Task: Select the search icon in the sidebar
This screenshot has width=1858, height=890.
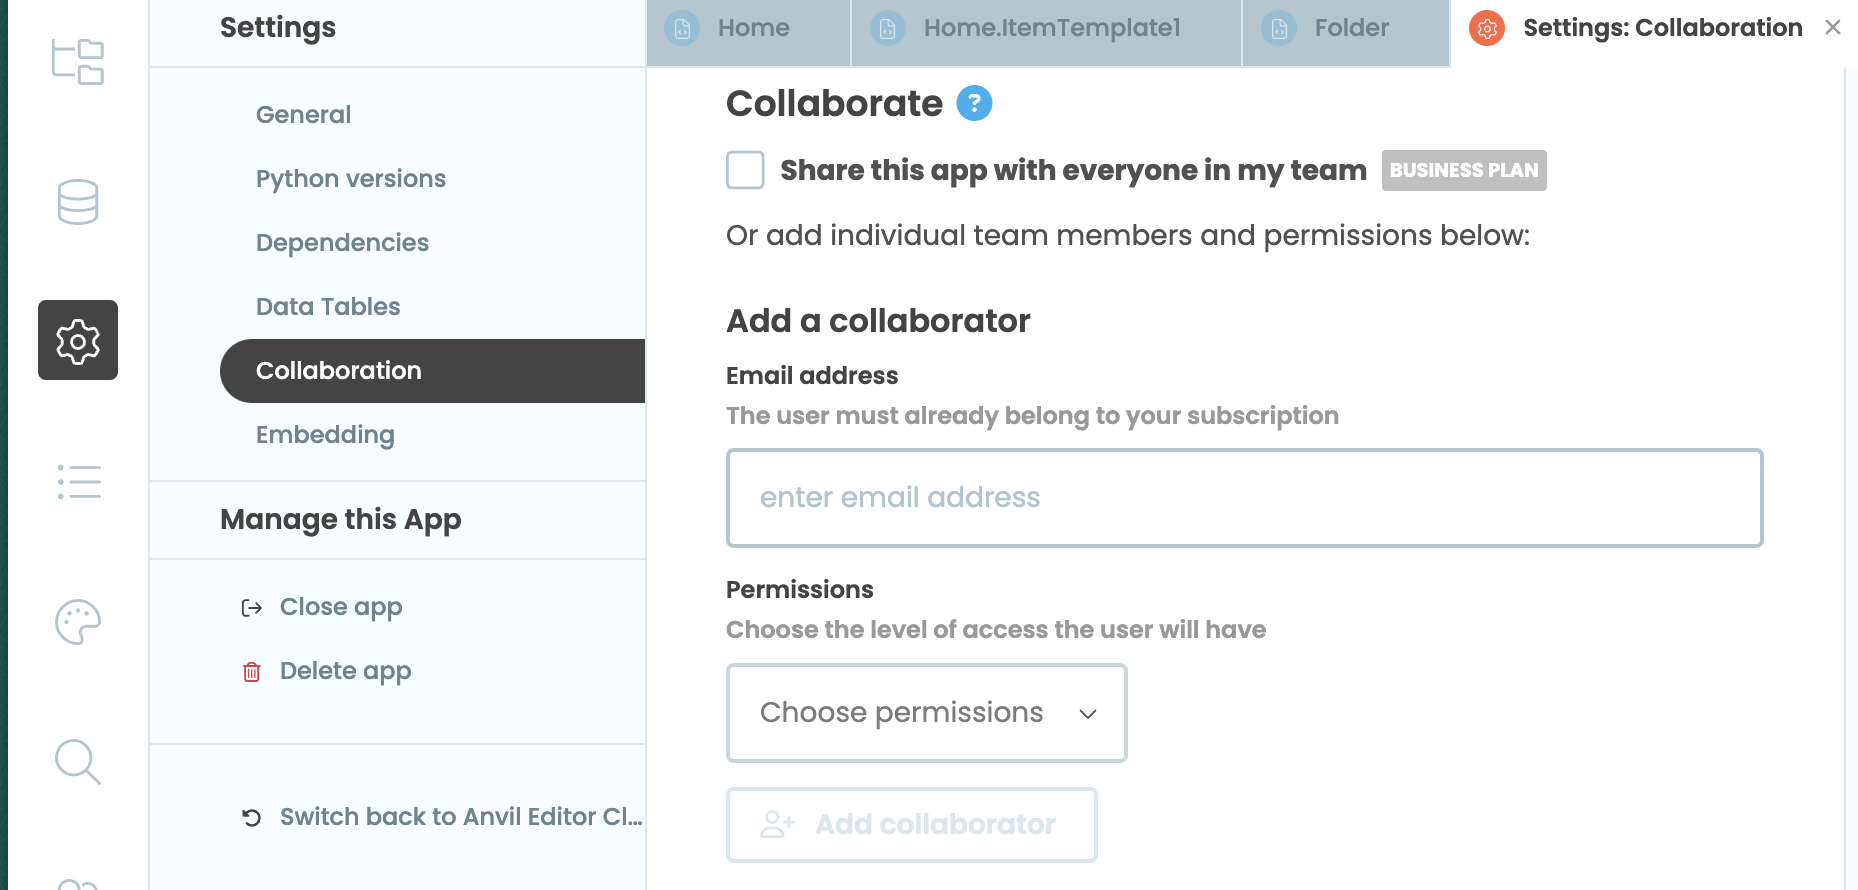Action: tap(78, 762)
